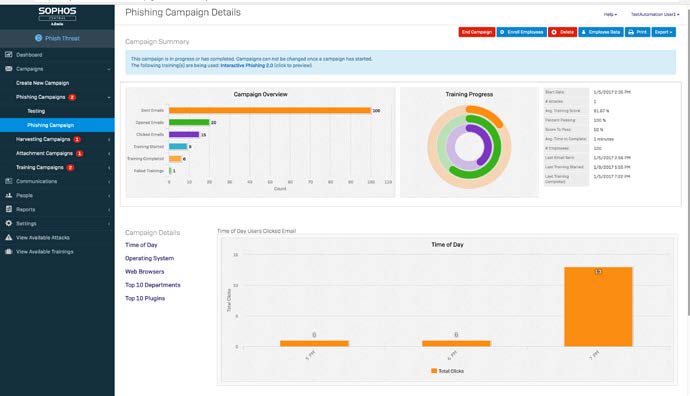Click the red badge on Phishing Campaigns

72,97
